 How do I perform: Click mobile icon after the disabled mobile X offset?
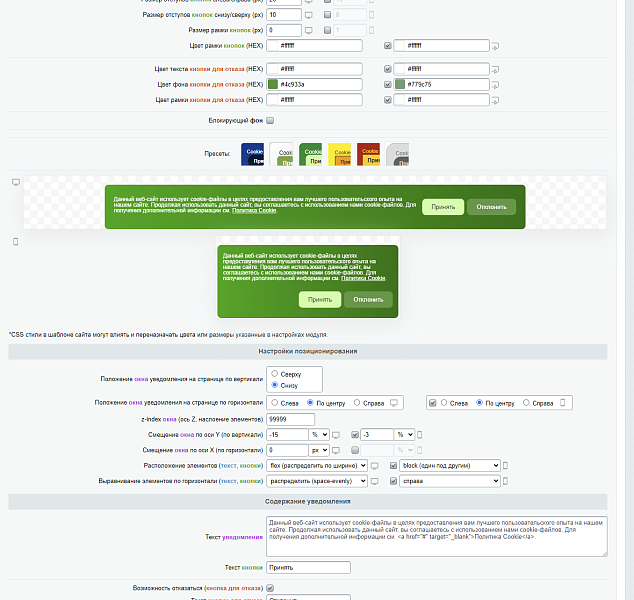(x=420, y=450)
